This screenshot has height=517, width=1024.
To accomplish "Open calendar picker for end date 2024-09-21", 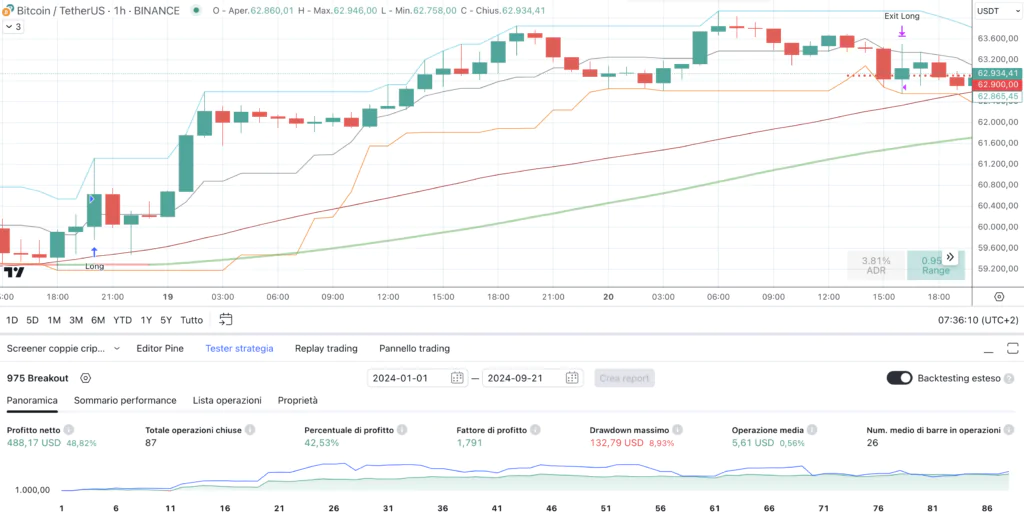I will (x=571, y=377).
